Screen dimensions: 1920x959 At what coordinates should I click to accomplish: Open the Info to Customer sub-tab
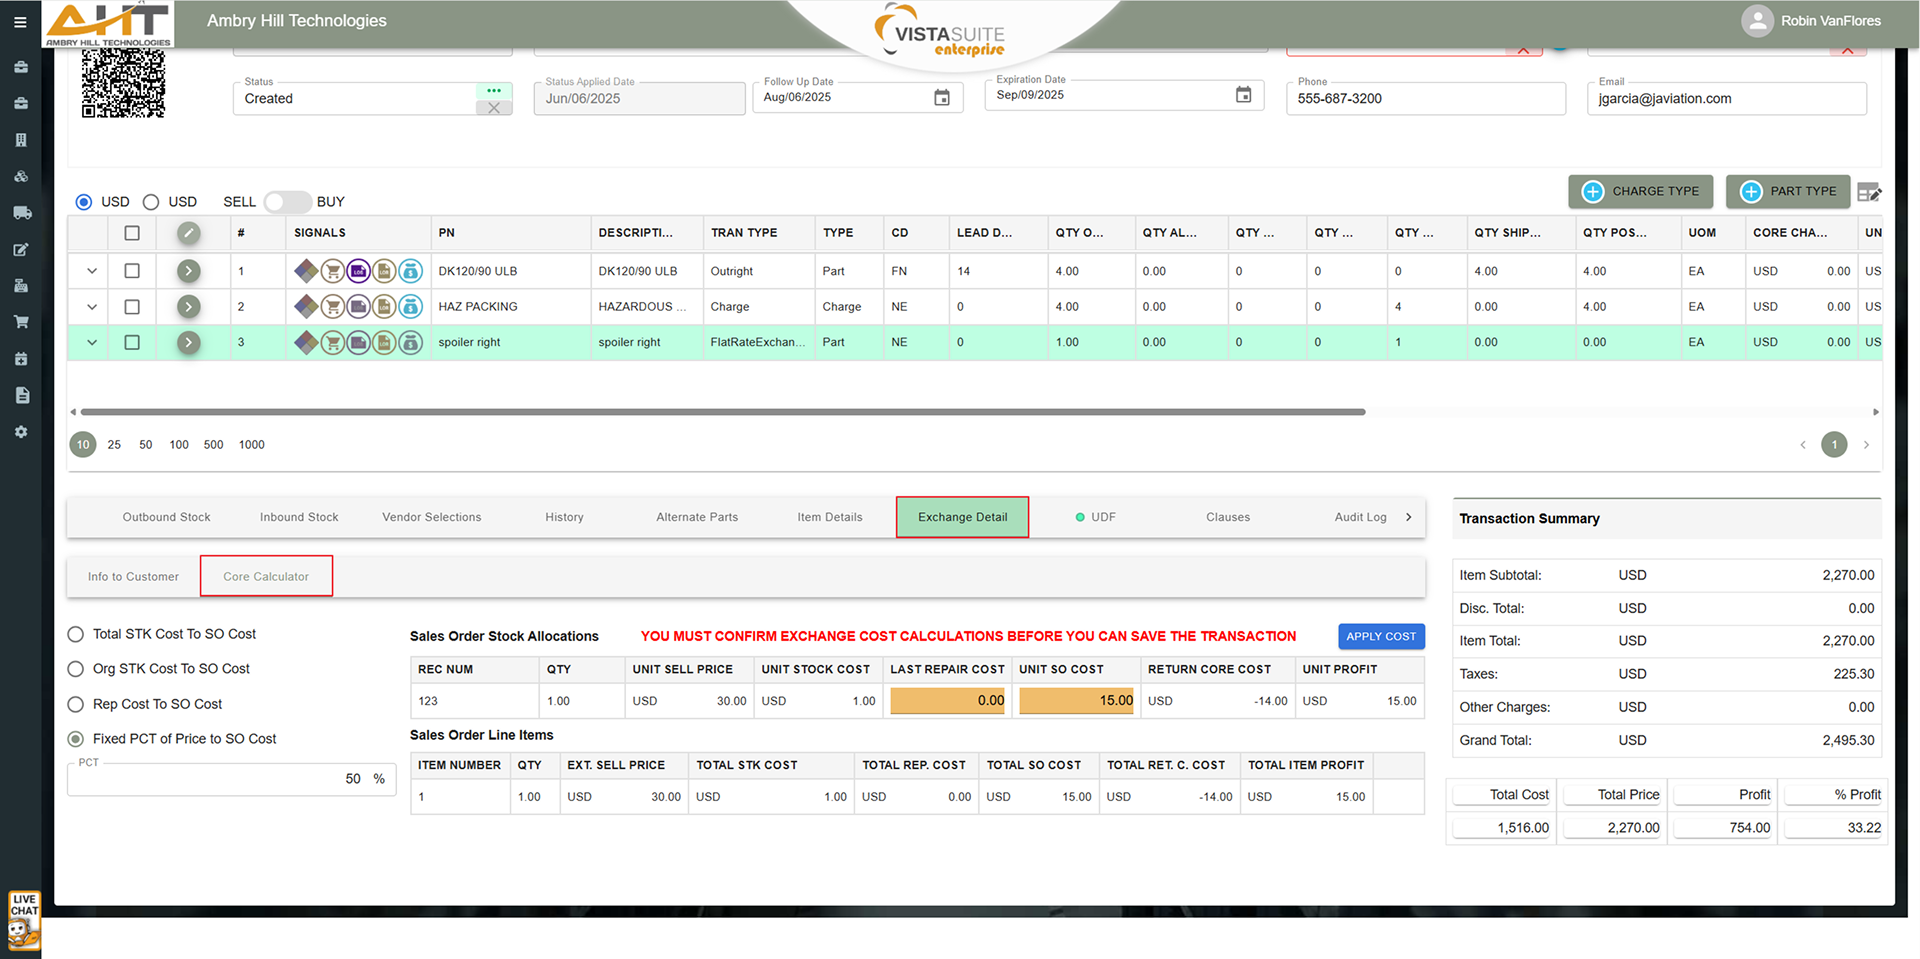click(133, 577)
